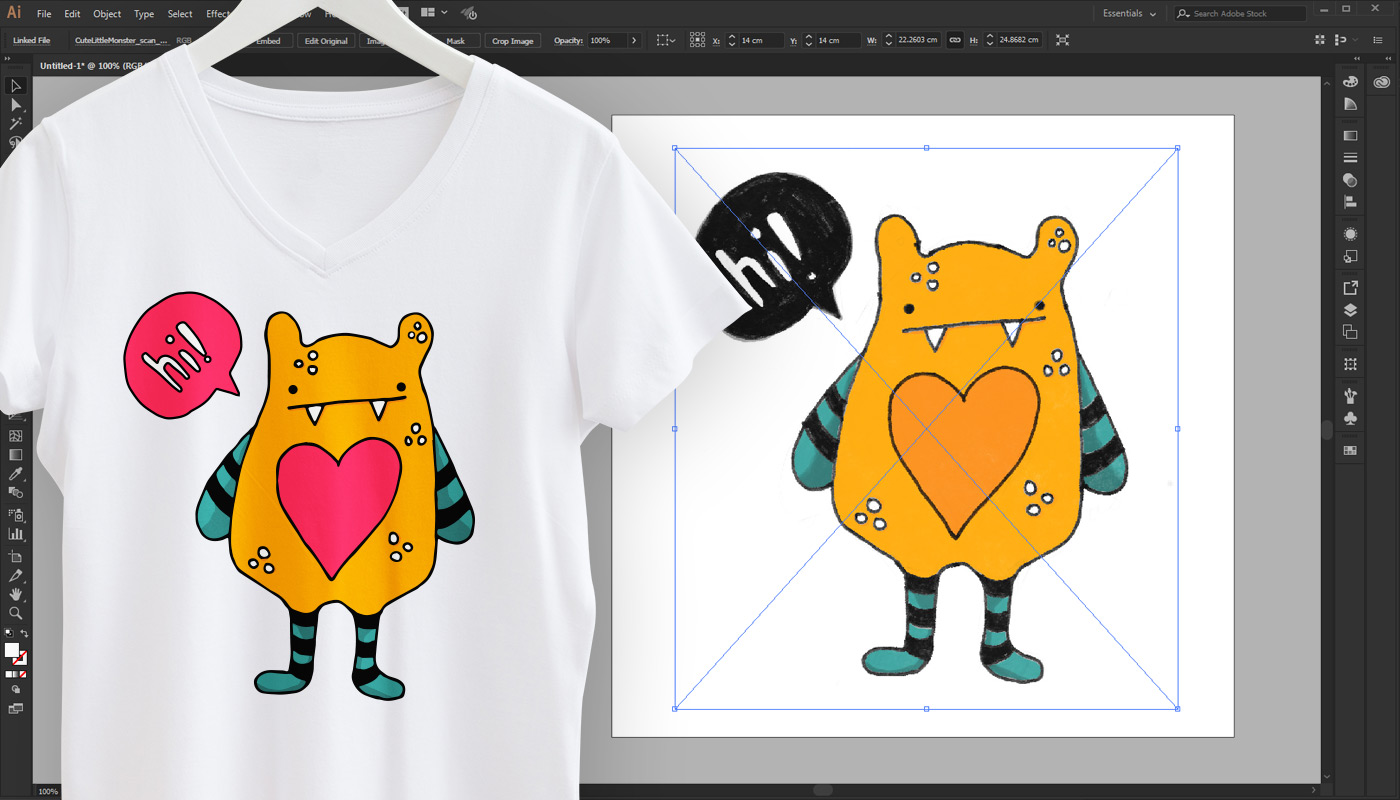Select the Mesh tool
Screen dimensions: 1400x800
pyautogui.click(x=16, y=436)
